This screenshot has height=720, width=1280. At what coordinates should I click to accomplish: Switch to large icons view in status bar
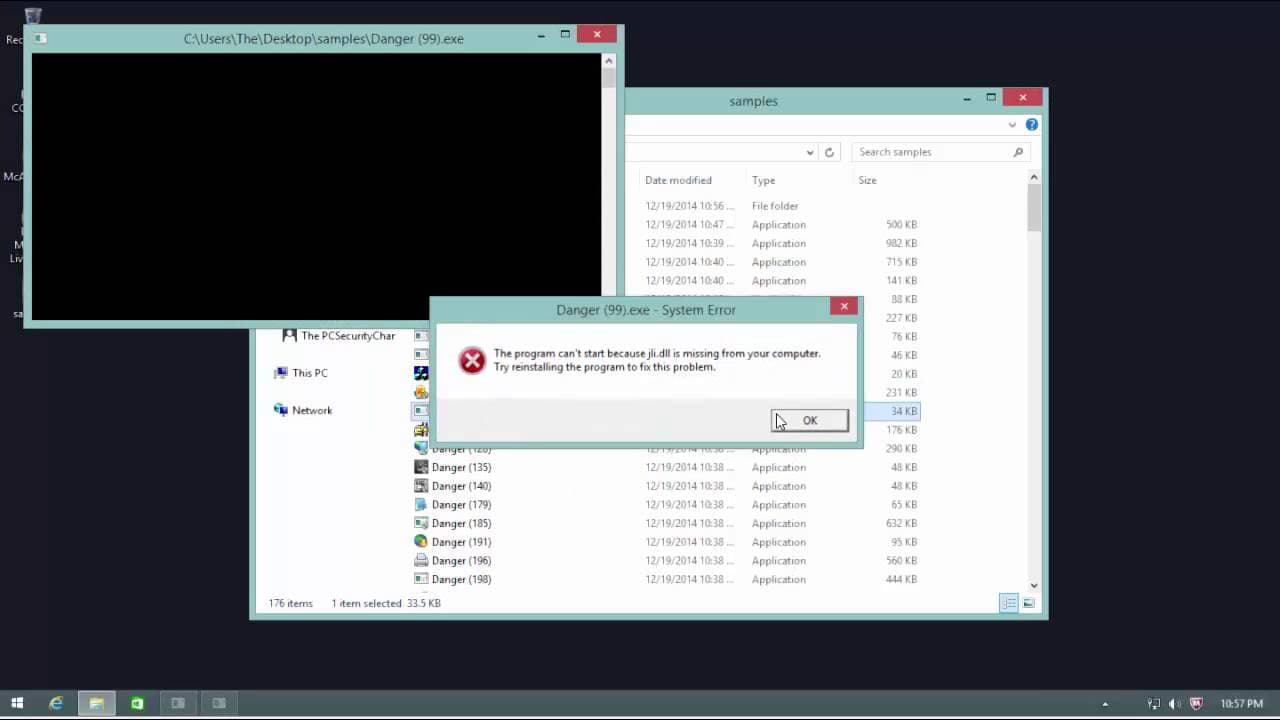click(x=1028, y=603)
